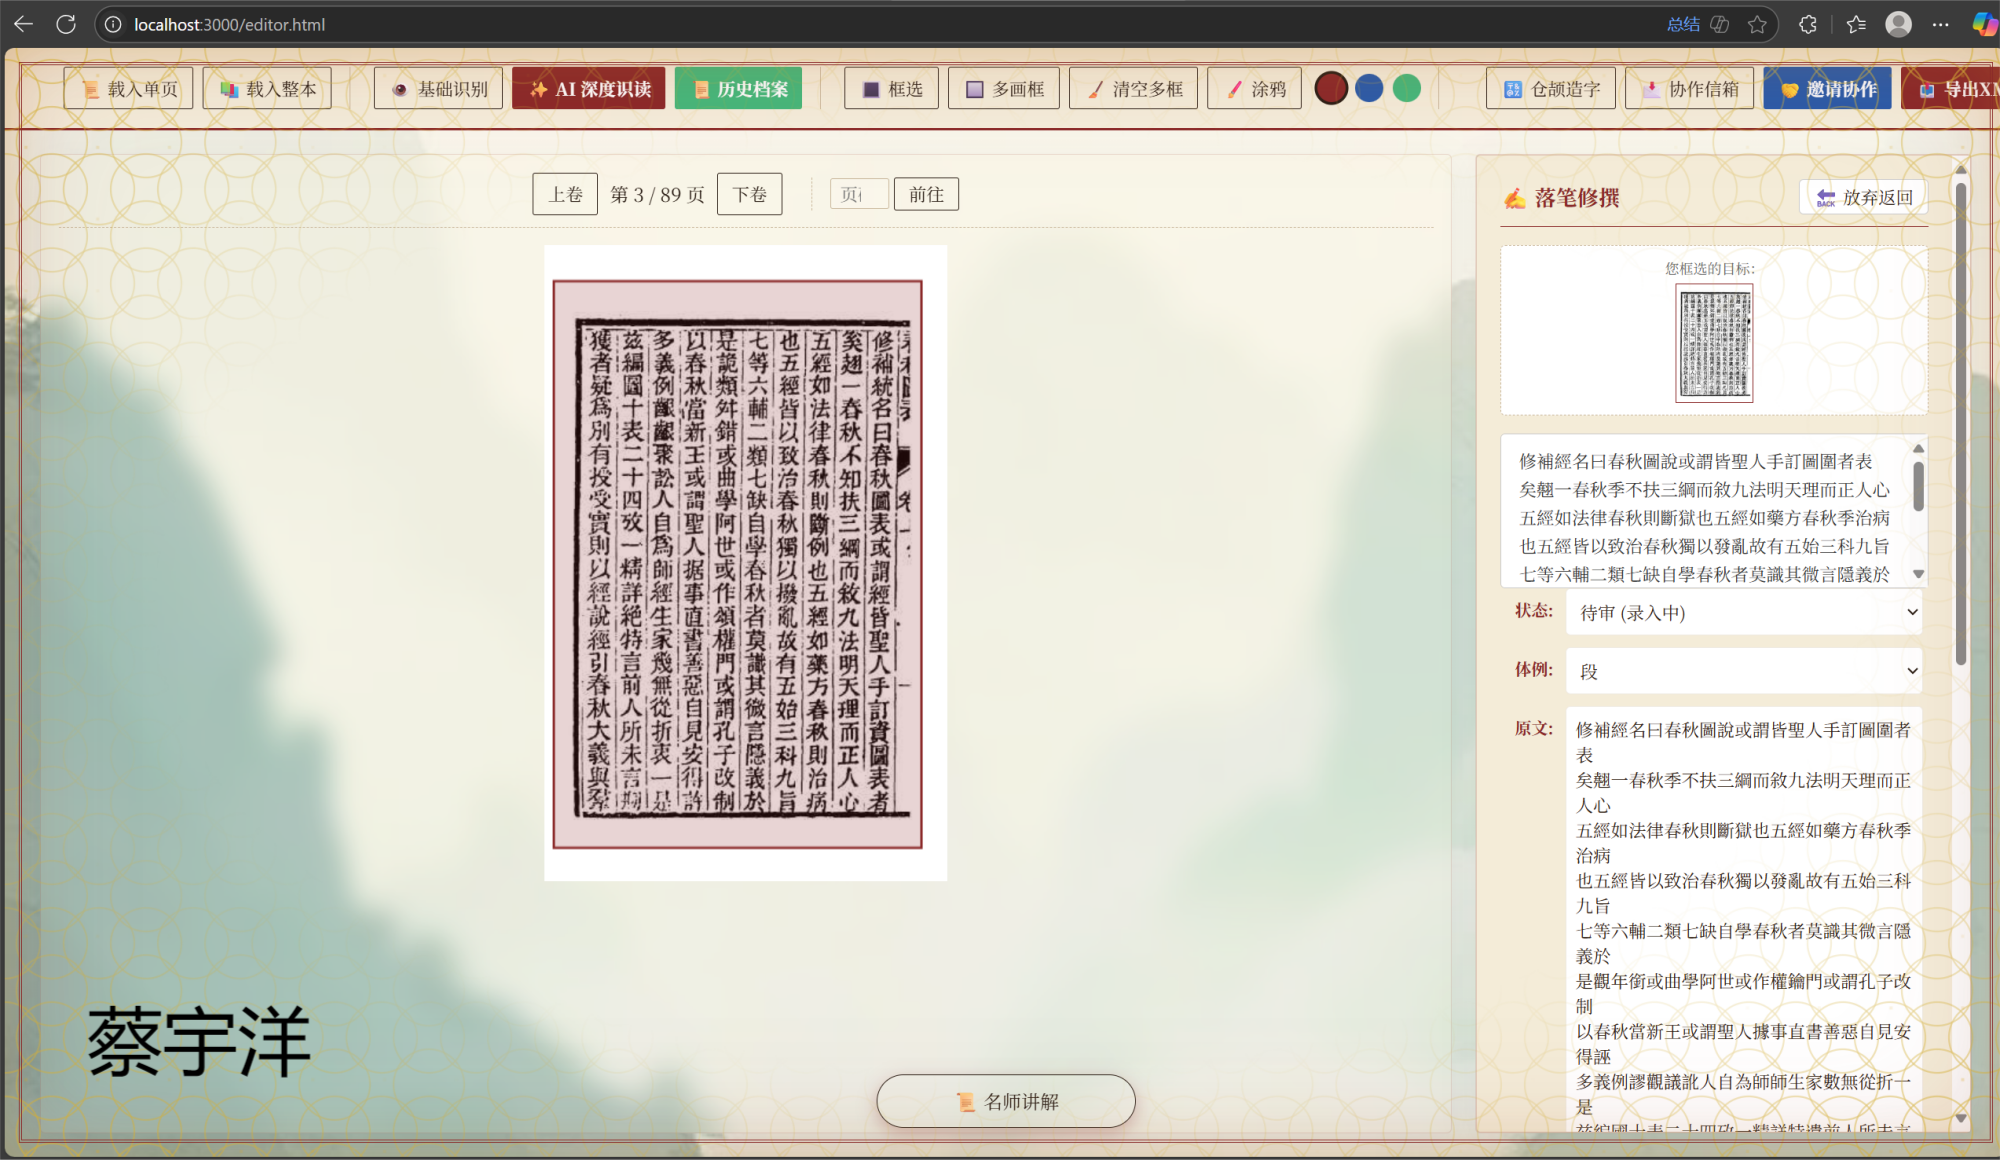Switch to AI 深度识读 mode
The image size is (2000, 1160).
click(588, 89)
